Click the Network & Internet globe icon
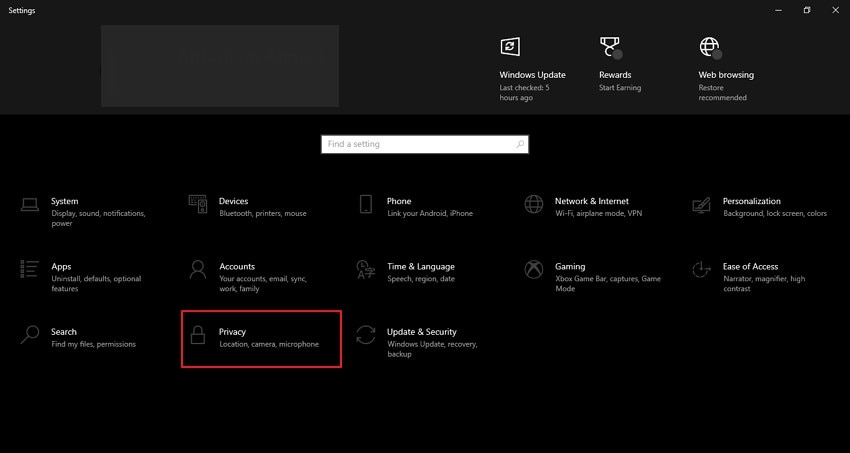Viewport: 850px width, 453px height. pos(534,204)
